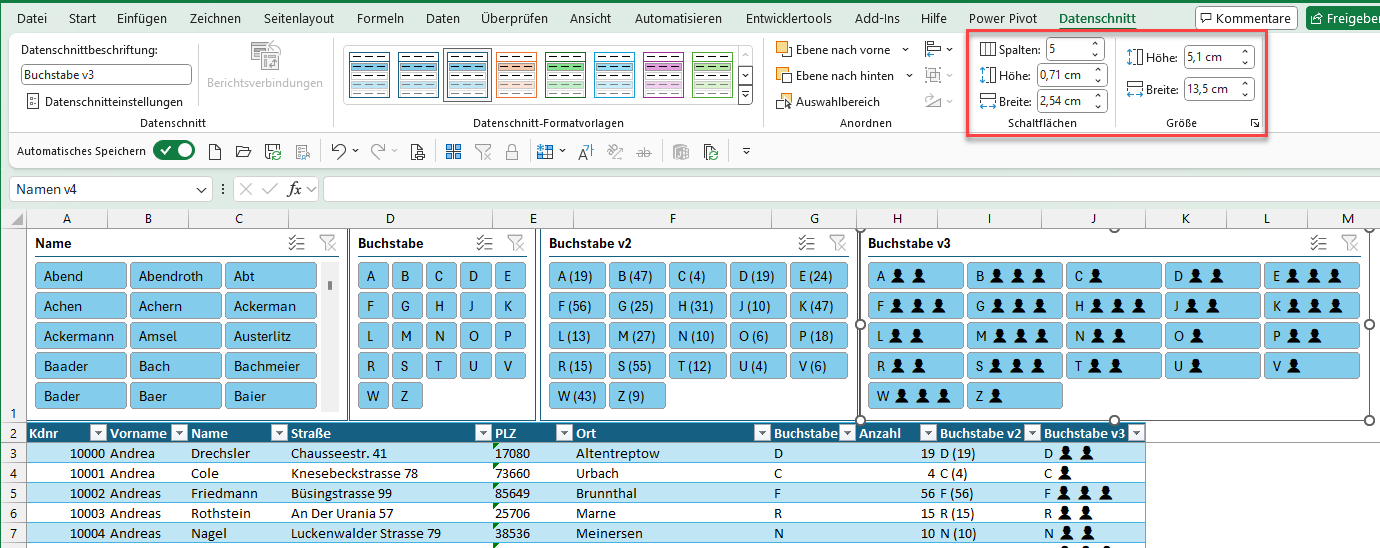Viewport: 1380px width, 548px height.
Task: Switch to the Power Pivot tab
Action: 1002,18
